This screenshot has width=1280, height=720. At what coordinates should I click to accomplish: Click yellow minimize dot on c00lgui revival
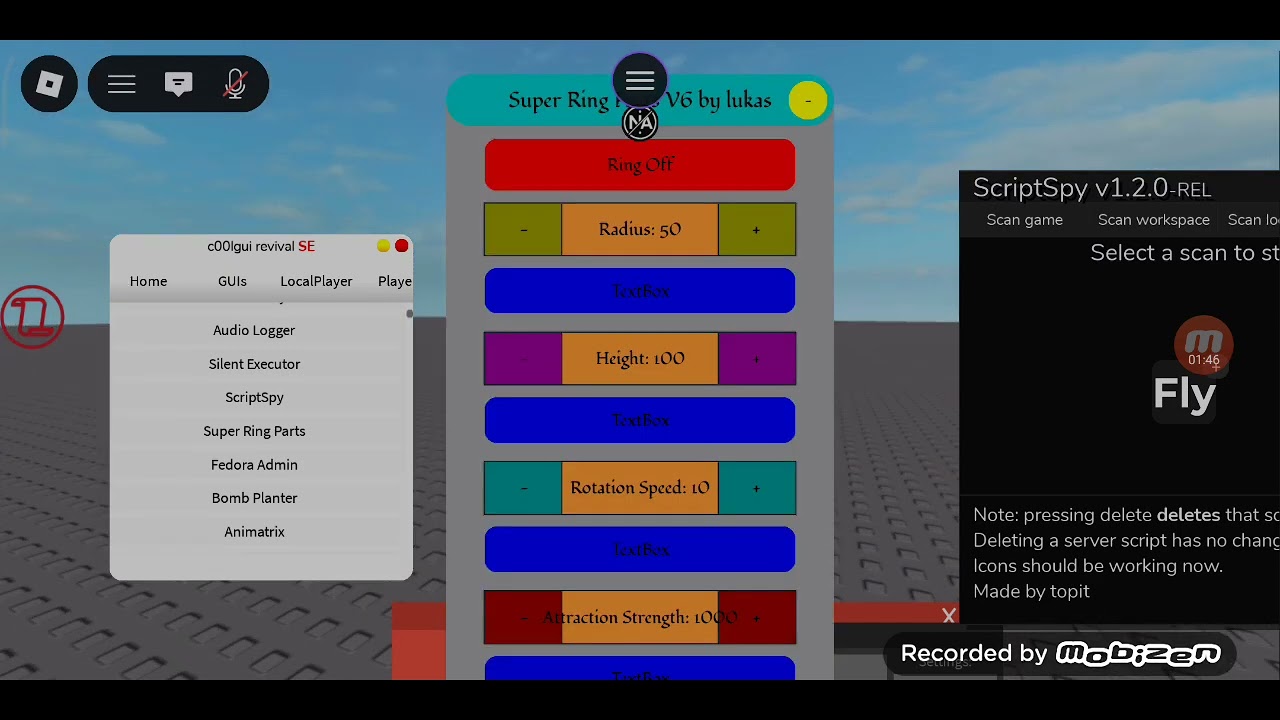384,246
